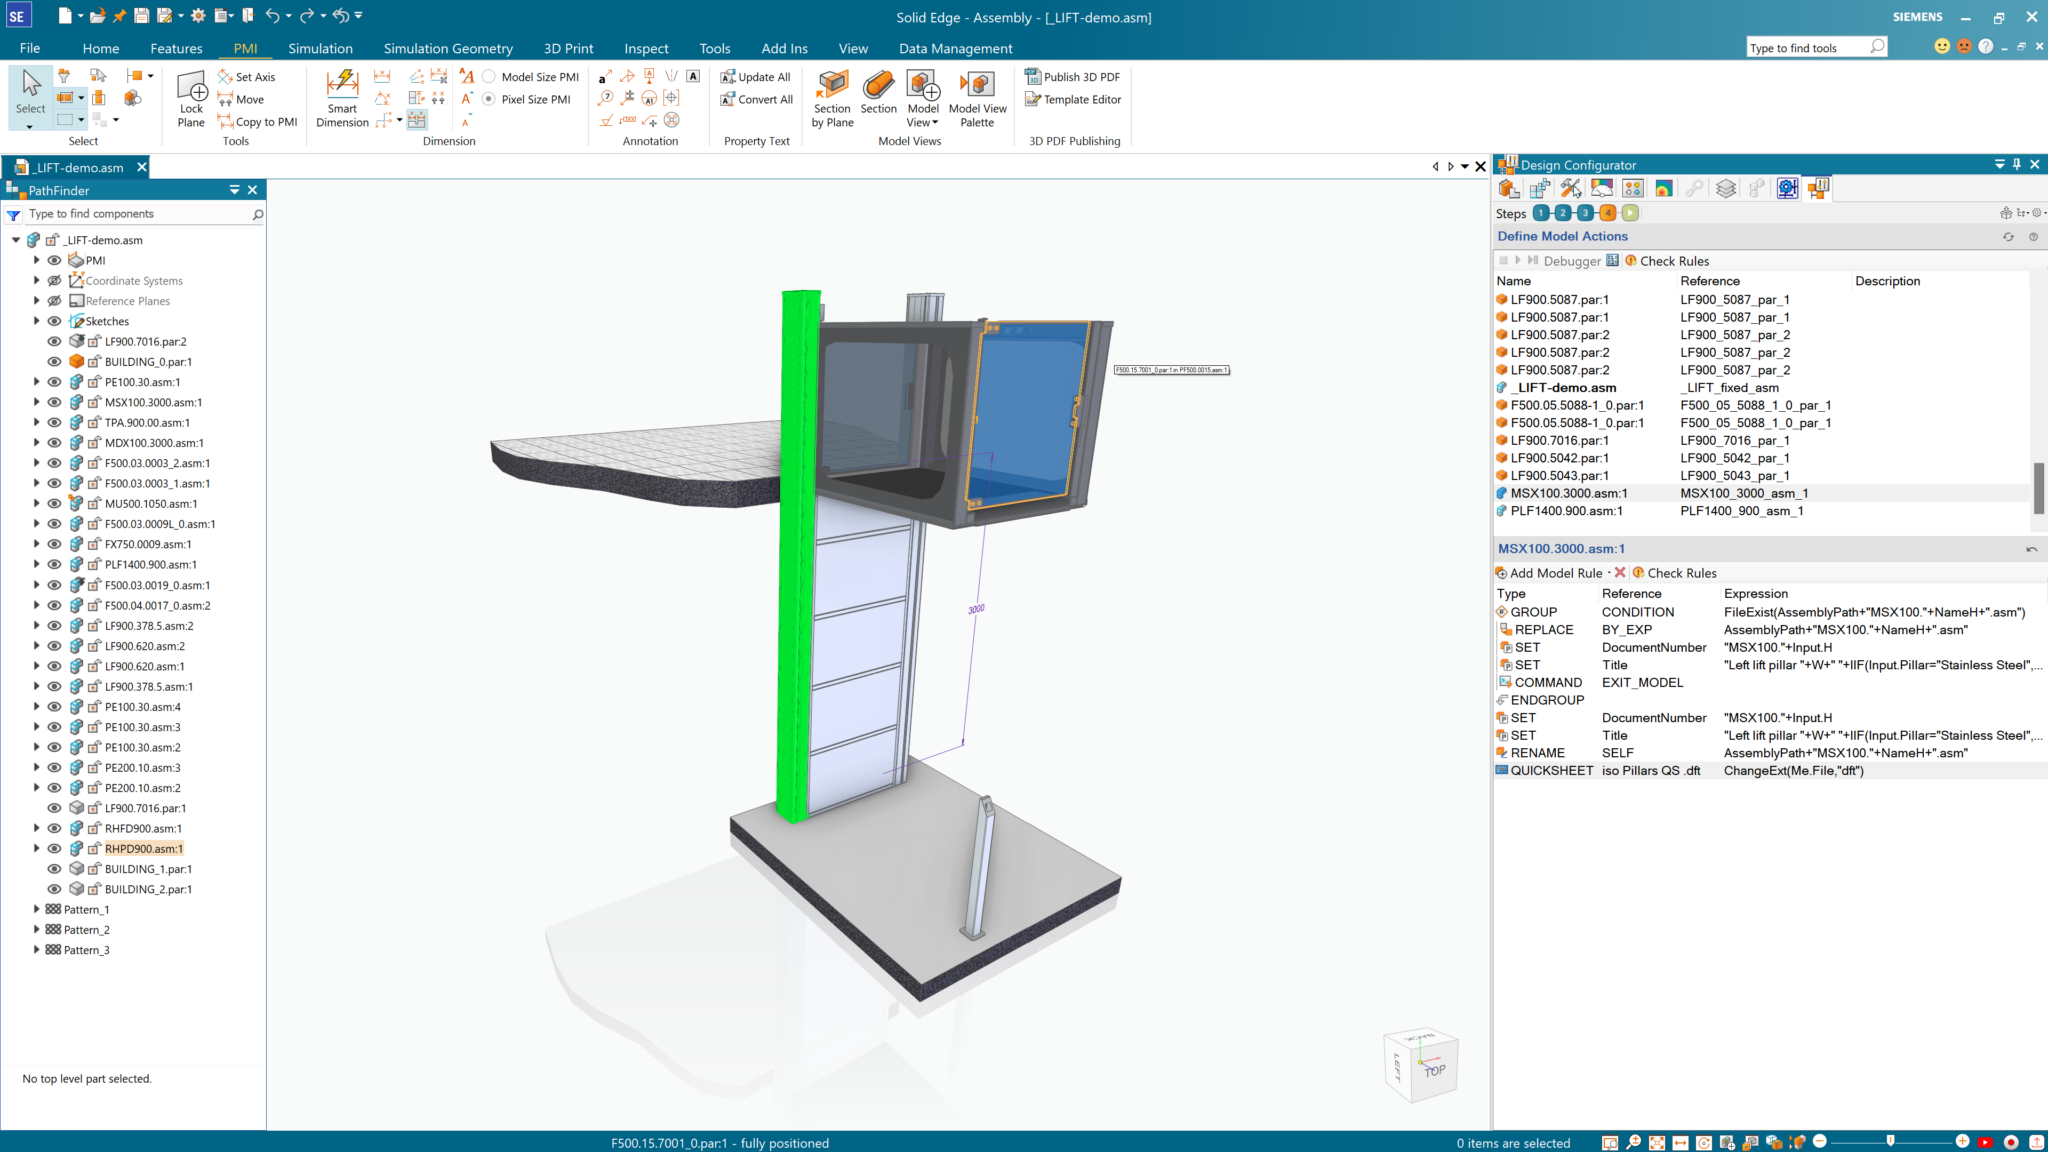Viewport: 2048px width, 1152px height.
Task: Click Check Rules under Define Model Actions
Action: pyautogui.click(x=1667, y=261)
